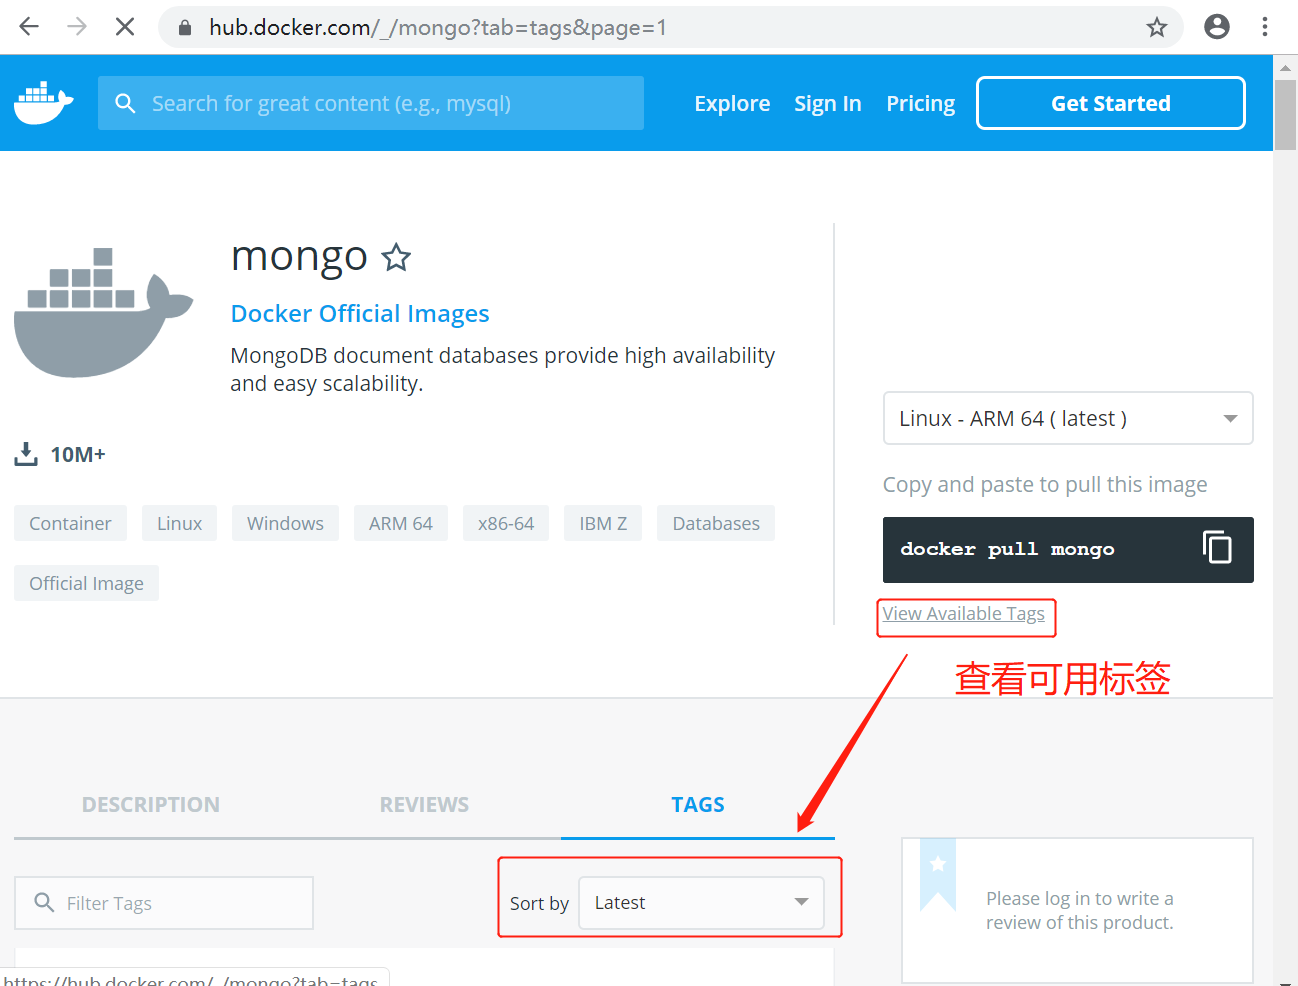Click the Get Started button
1298x986 pixels.
point(1110,103)
